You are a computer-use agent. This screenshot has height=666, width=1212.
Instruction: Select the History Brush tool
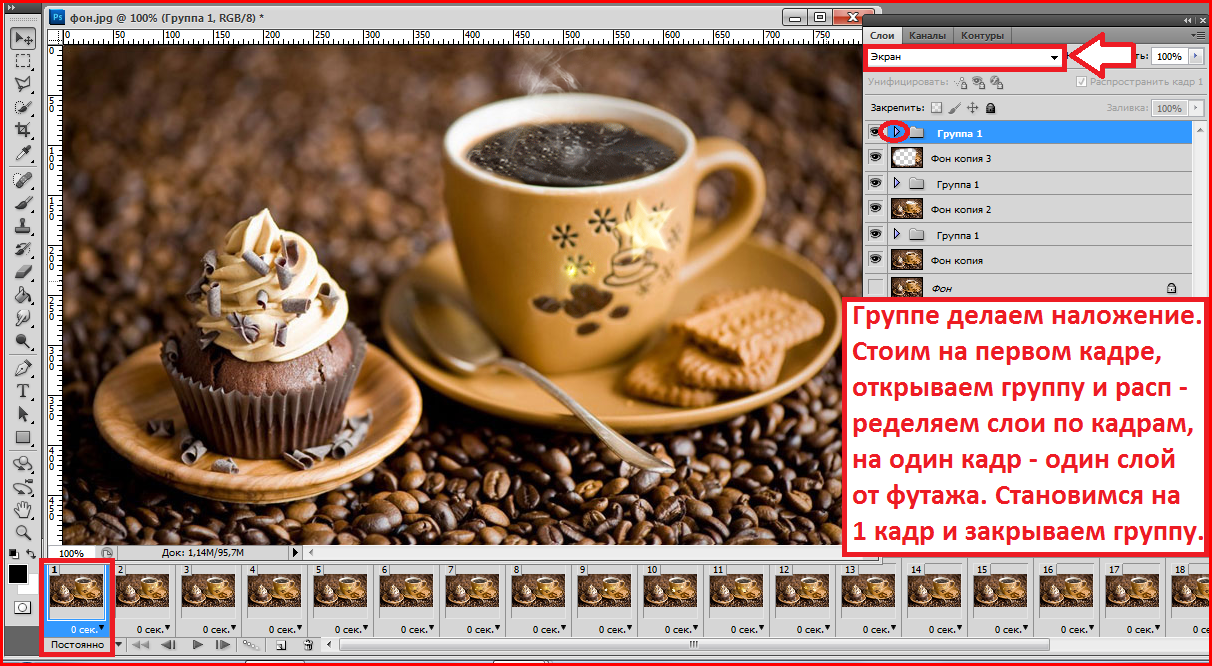(x=23, y=249)
